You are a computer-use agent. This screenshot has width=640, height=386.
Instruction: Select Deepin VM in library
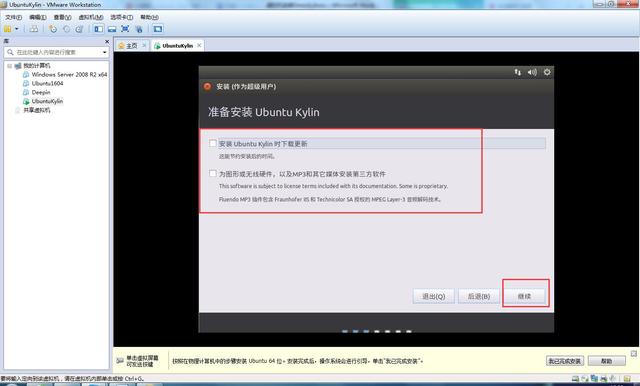pyautogui.click(x=41, y=92)
